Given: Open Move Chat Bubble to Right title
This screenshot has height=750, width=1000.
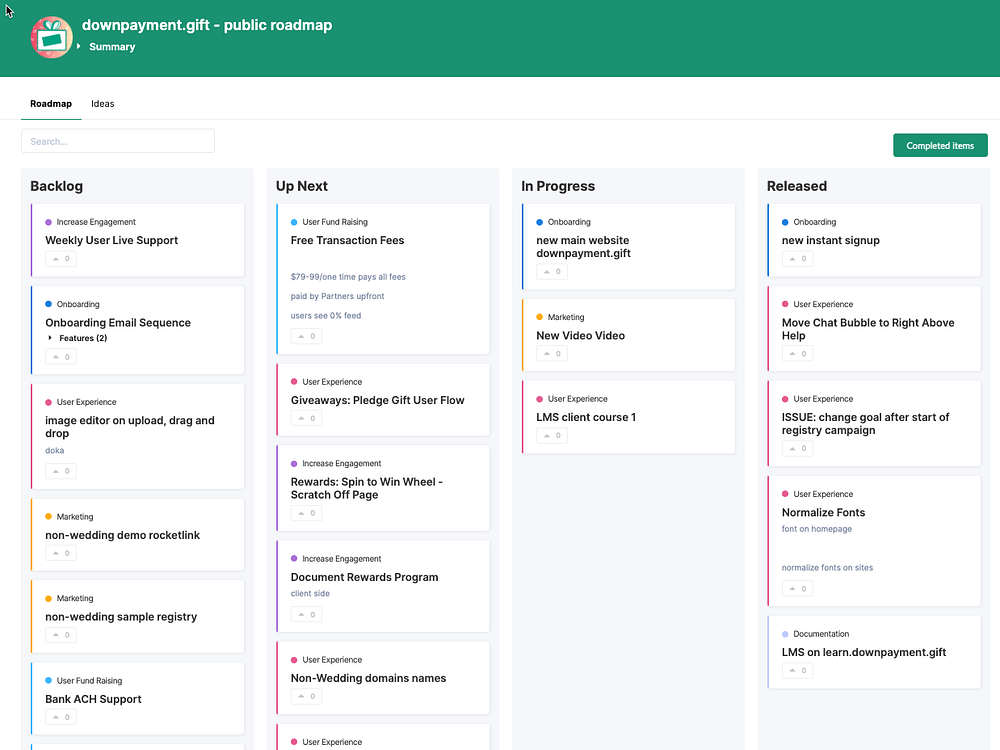Looking at the screenshot, I should click(868, 329).
